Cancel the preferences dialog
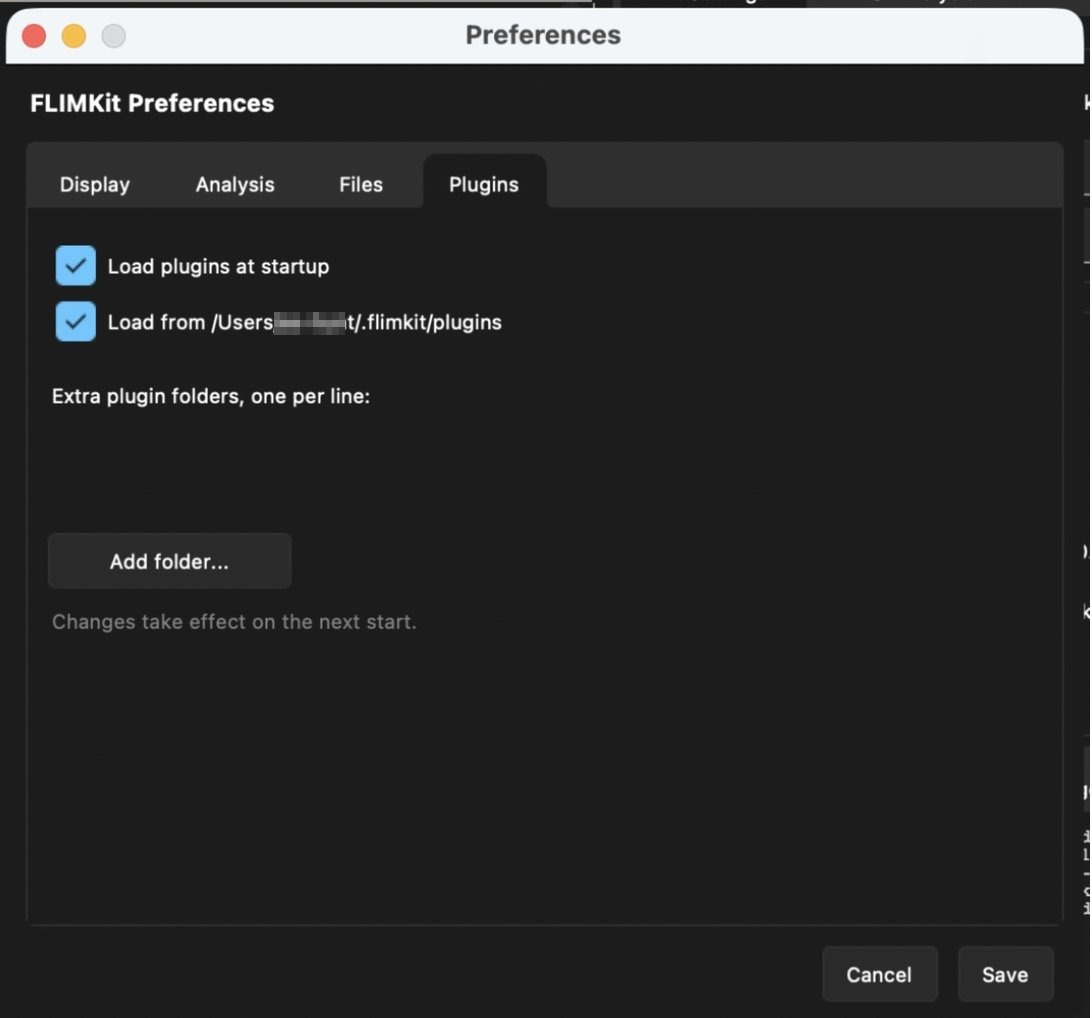The width and height of the screenshot is (1092, 1018). [x=880, y=974]
